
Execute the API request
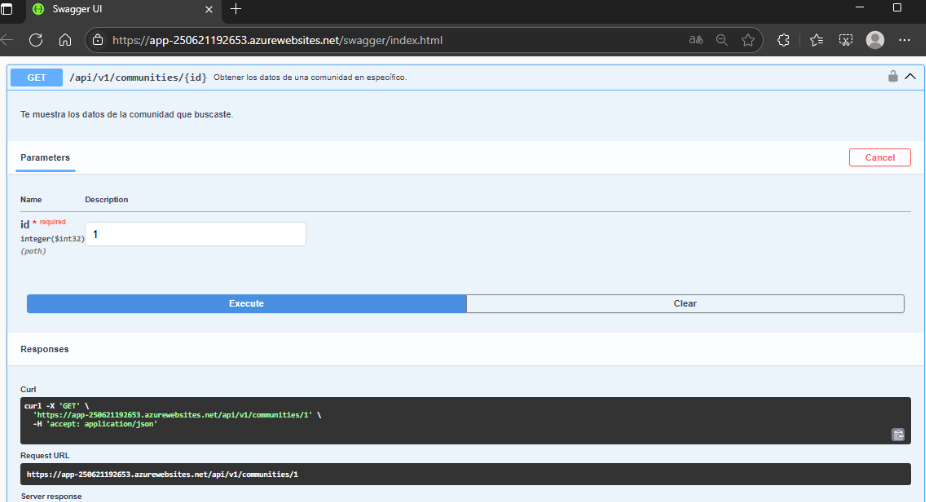246,304
